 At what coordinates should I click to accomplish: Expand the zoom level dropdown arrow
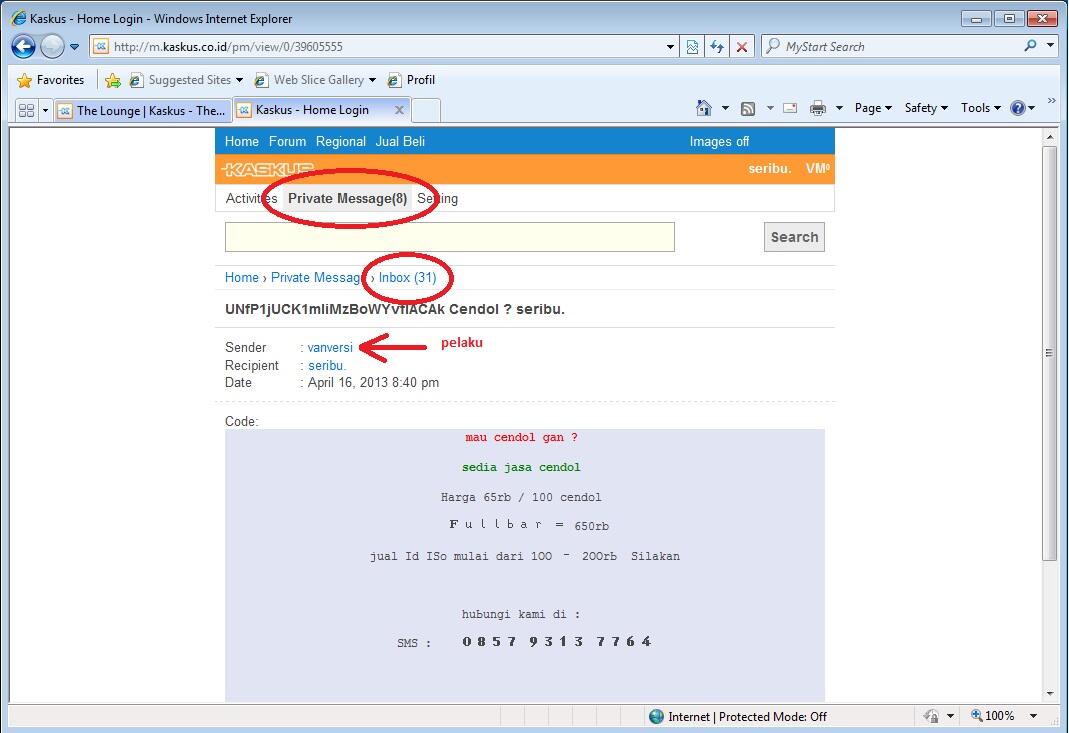click(1034, 716)
